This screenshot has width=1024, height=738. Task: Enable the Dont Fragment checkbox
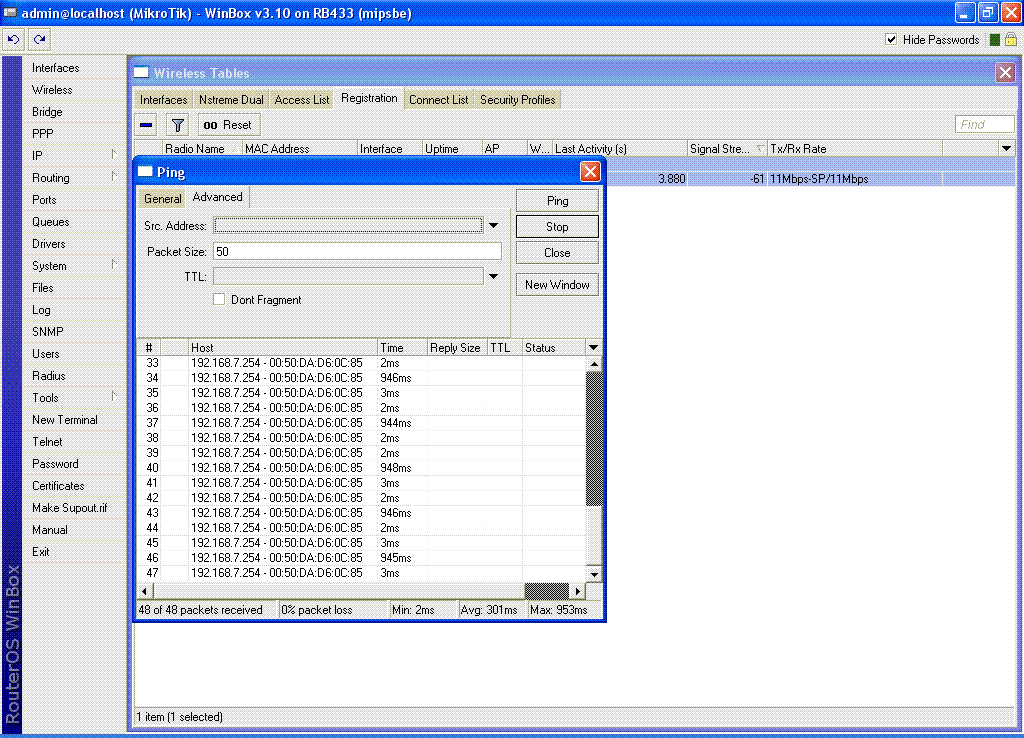(219, 299)
